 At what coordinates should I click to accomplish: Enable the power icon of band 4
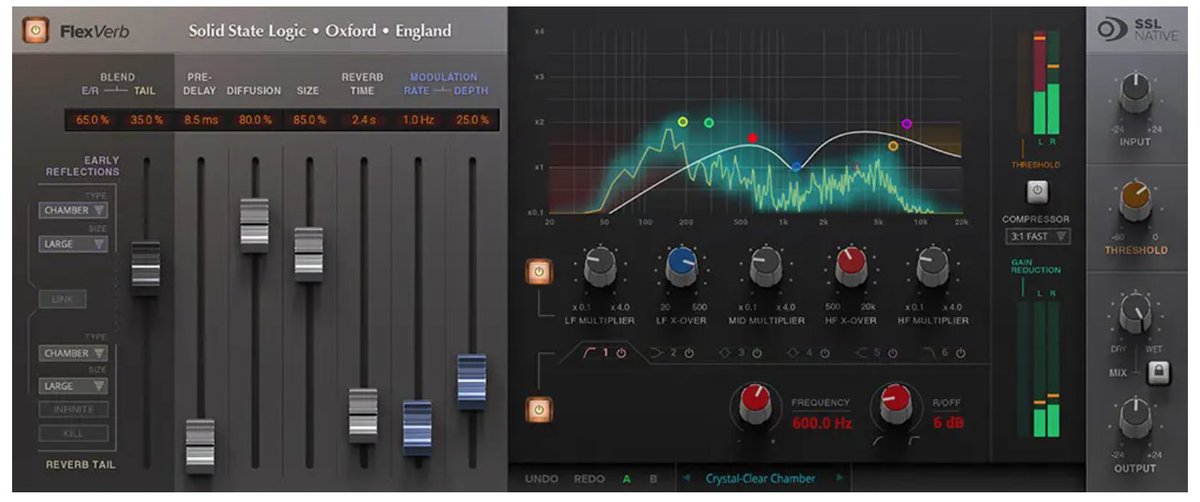coord(824,353)
